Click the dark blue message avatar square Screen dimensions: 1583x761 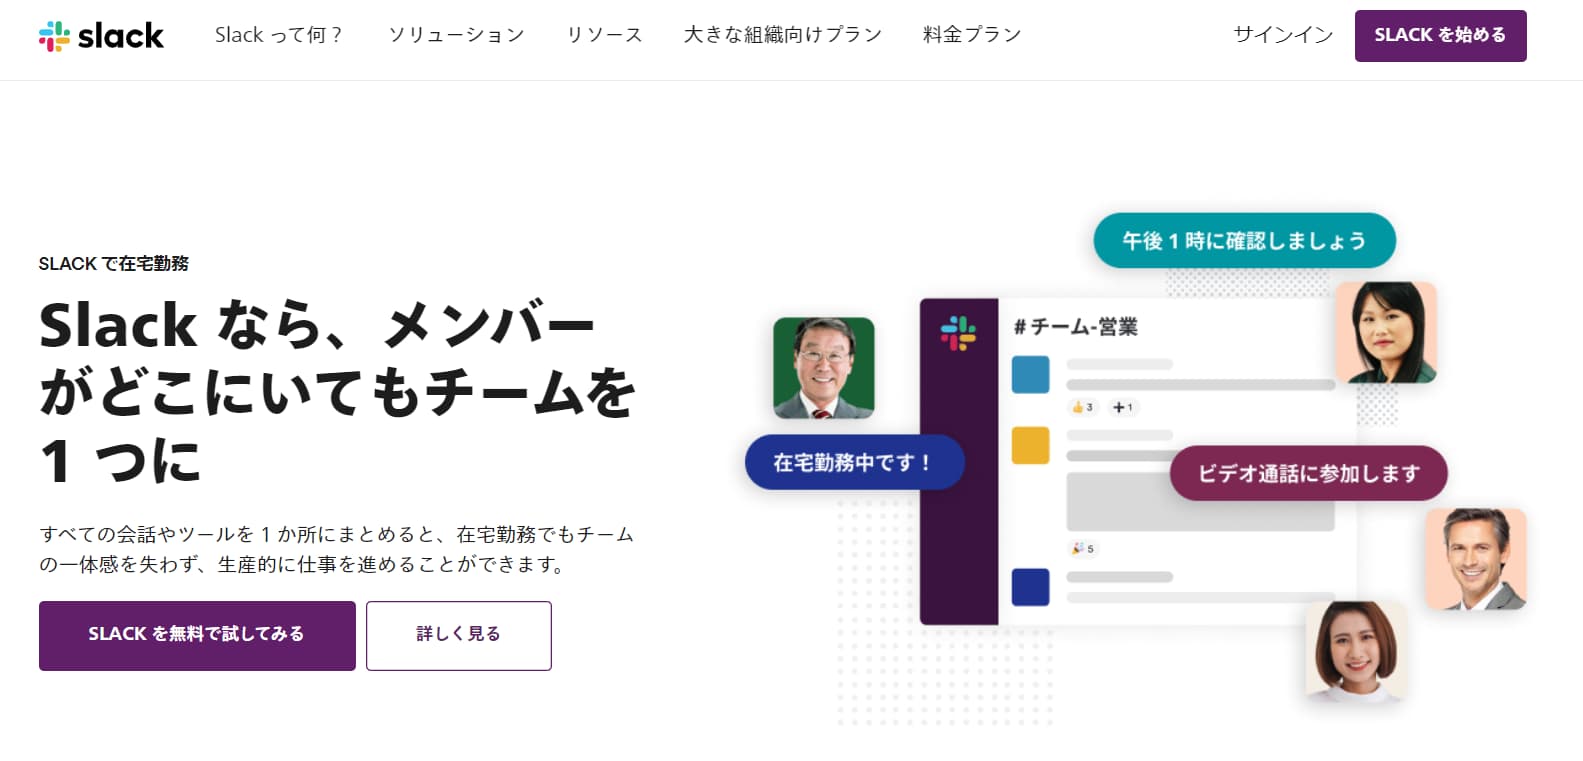pos(1030,587)
